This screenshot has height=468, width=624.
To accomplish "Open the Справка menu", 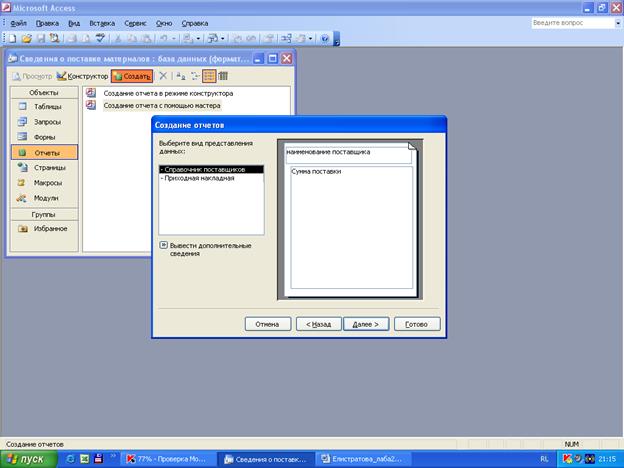I will click(x=195, y=23).
